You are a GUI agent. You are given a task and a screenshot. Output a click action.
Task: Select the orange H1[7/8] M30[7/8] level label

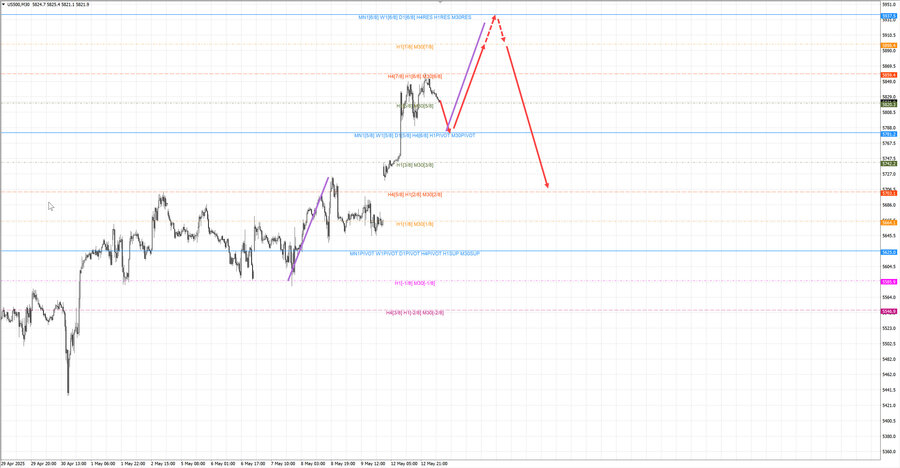pyautogui.click(x=414, y=47)
